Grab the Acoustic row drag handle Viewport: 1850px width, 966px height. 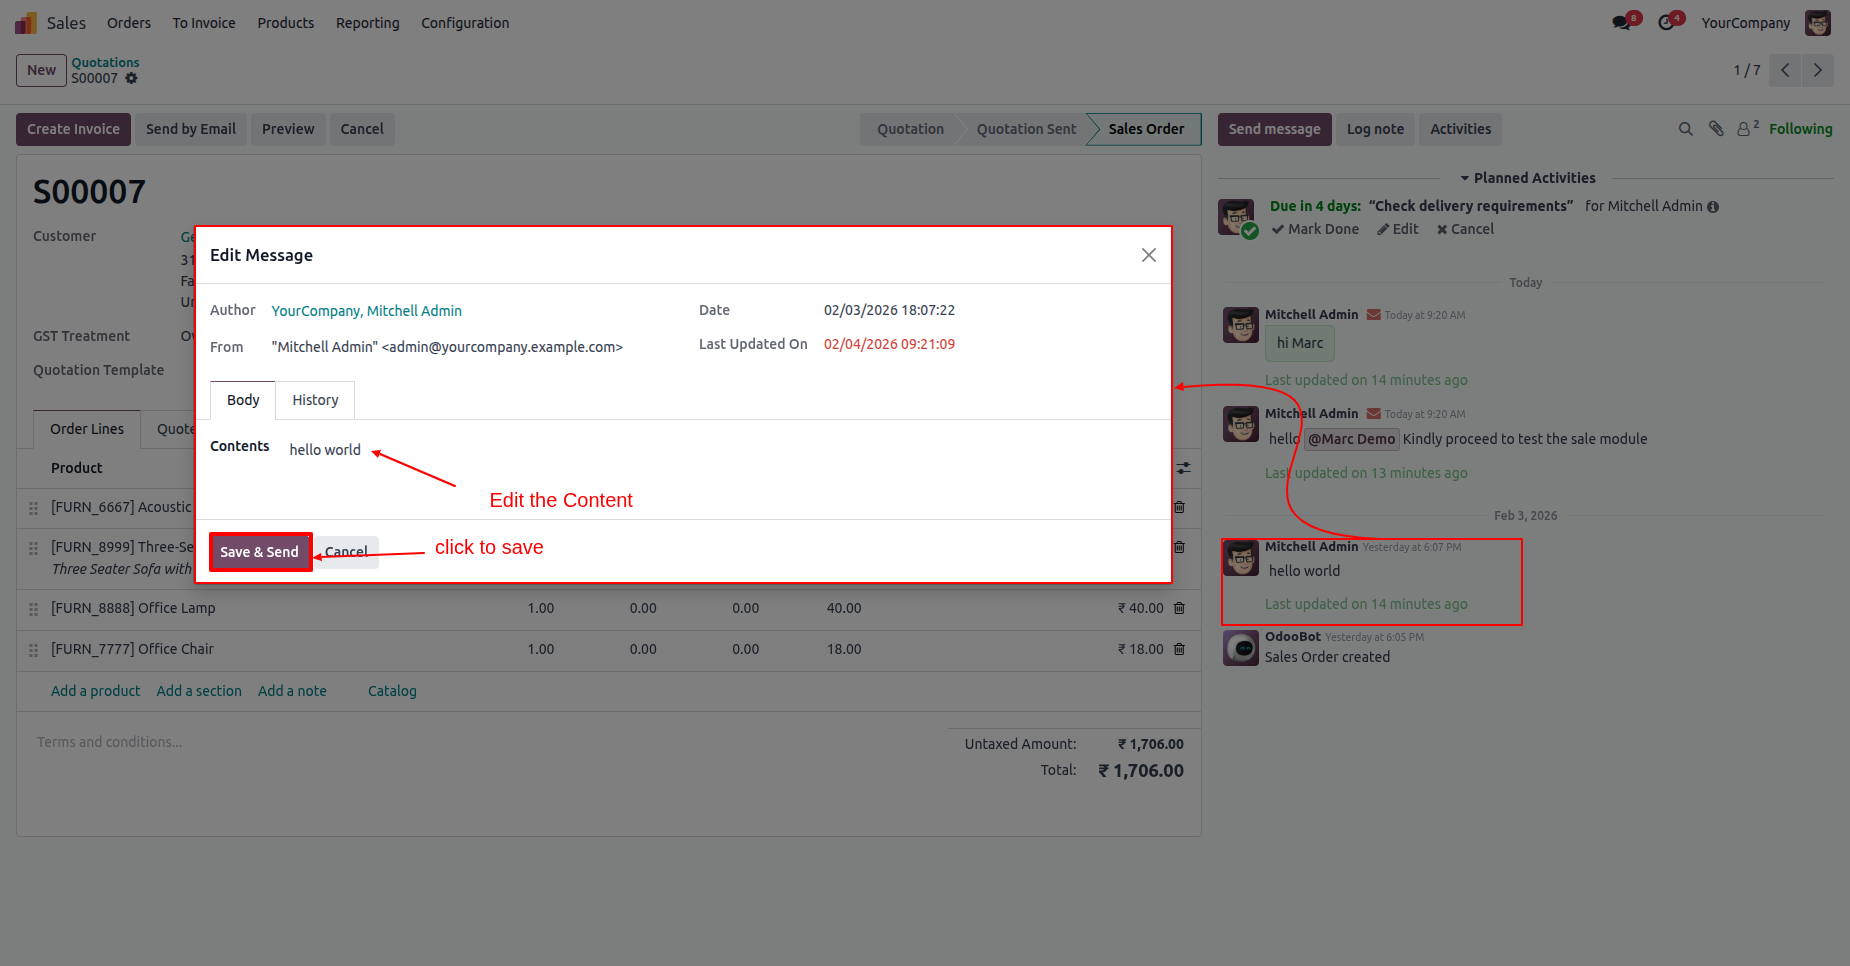33,508
